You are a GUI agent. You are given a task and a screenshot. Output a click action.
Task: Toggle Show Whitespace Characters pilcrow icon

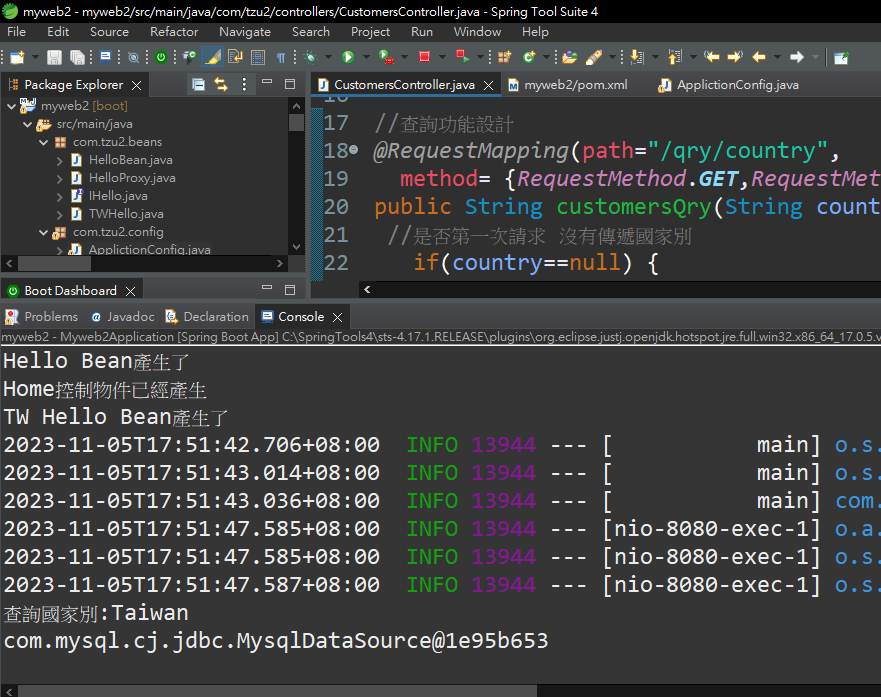(x=282, y=58)
